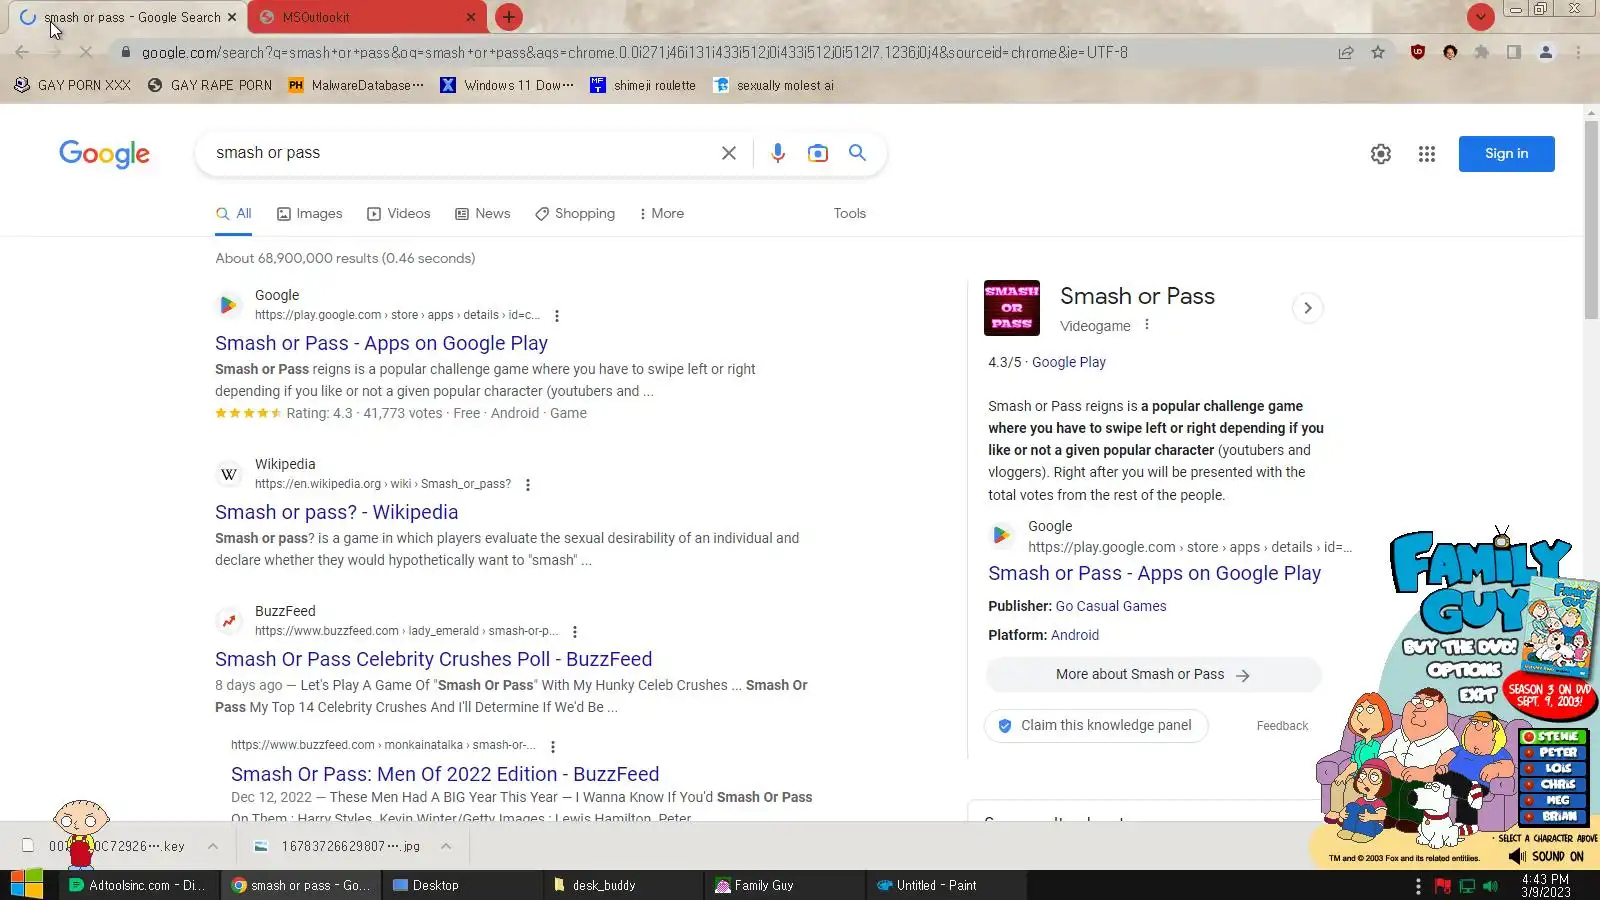Share this page from the address bar
Image resolution: width=1600 pixels, height=900 pixels.
coord(1346,52)
